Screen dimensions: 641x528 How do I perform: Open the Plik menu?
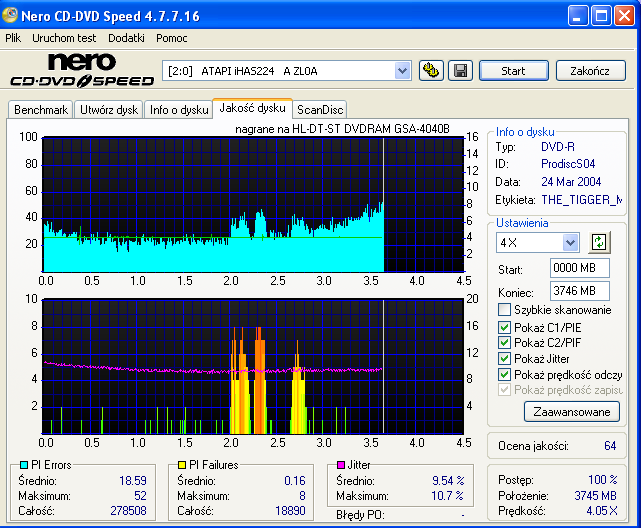pos(13,38)
